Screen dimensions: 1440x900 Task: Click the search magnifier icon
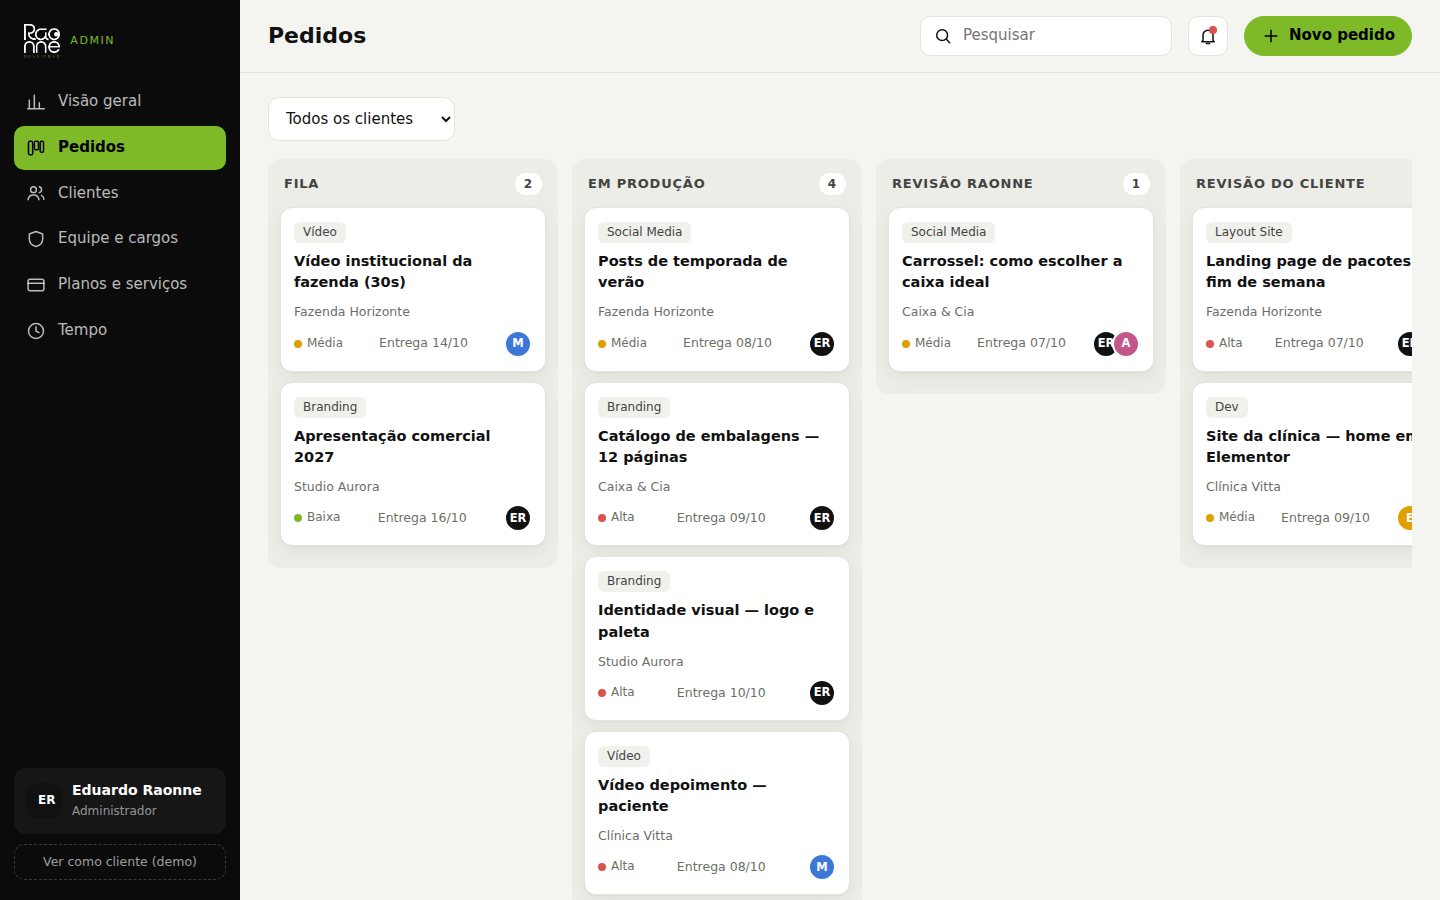pos(942,36)
